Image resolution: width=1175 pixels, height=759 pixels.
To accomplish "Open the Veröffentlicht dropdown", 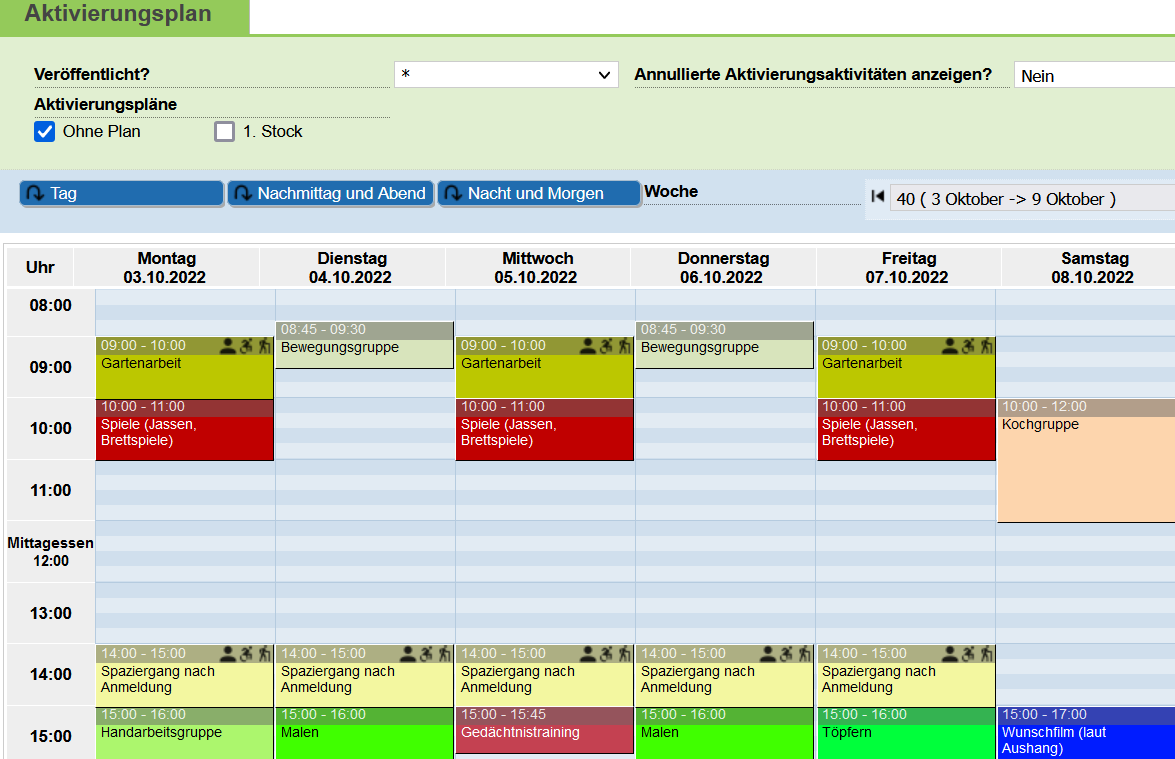I will point(506,75).
